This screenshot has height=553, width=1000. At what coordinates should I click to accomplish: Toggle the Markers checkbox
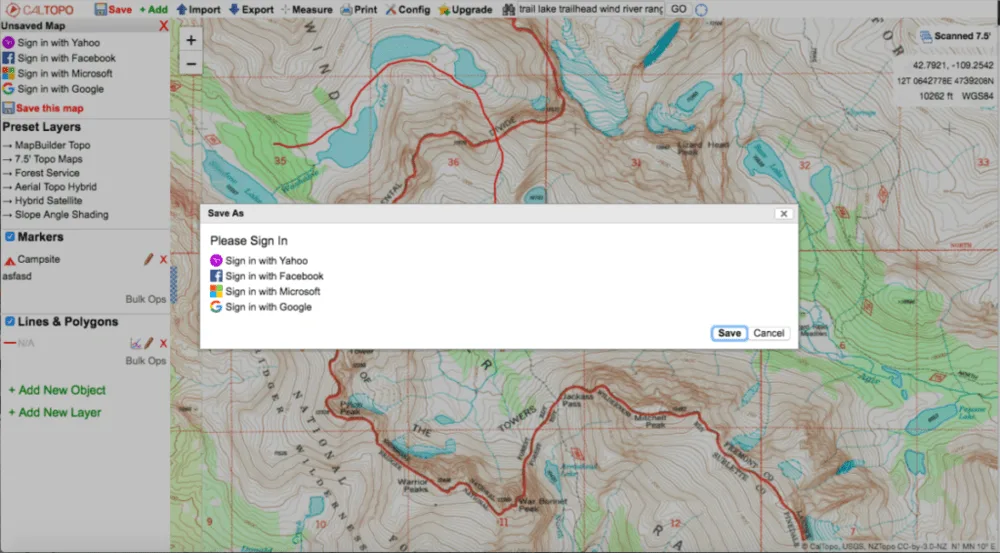9,237
